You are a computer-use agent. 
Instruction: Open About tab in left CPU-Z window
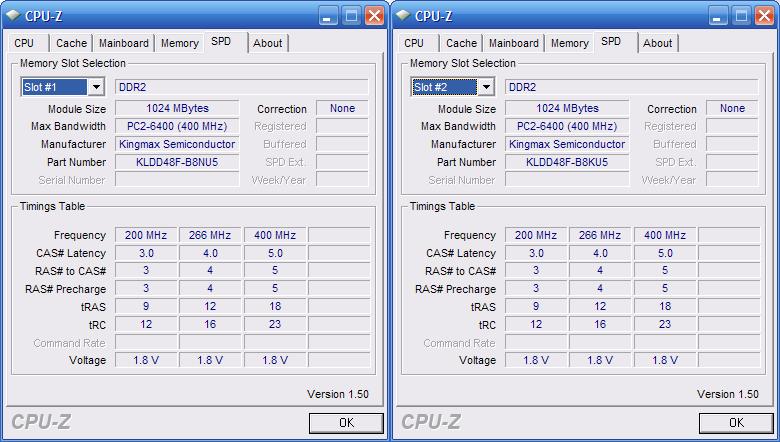[268, 43]
